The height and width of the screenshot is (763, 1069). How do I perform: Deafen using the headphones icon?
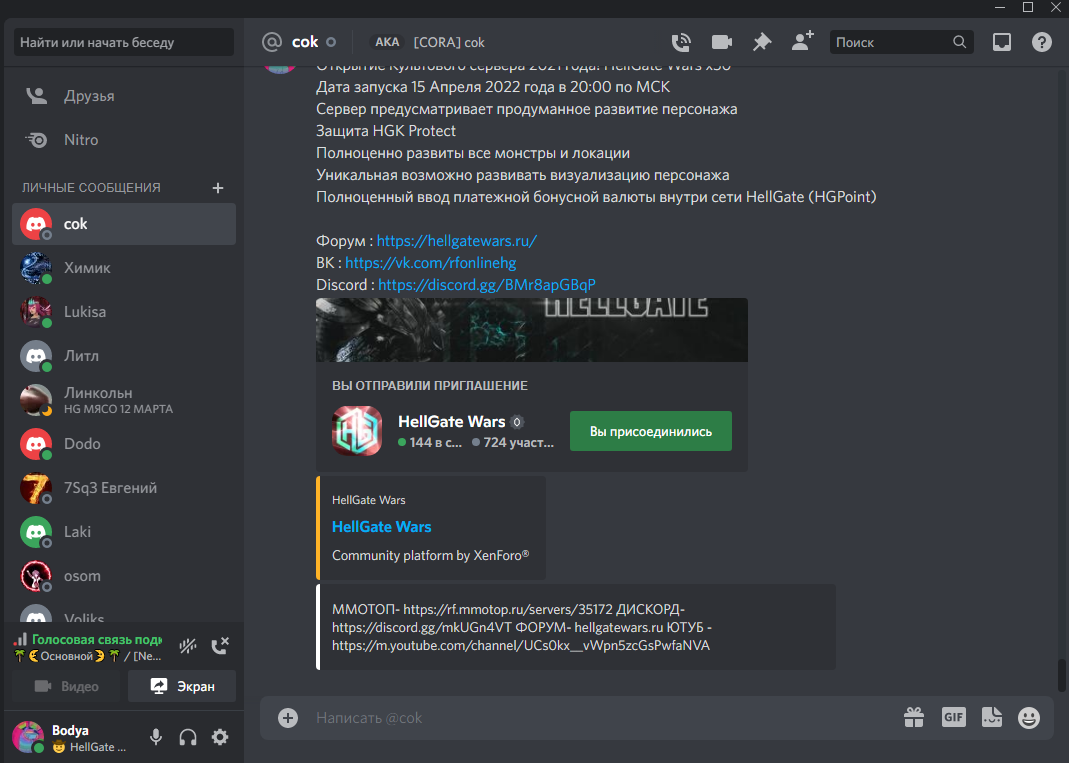click(x=187, y=737)
